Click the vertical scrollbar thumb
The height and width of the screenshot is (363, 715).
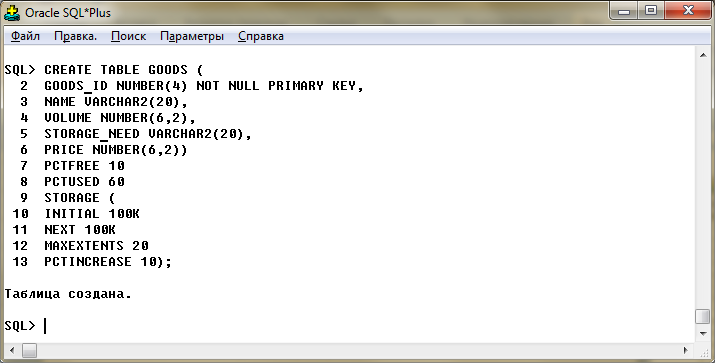click(703, 316)
